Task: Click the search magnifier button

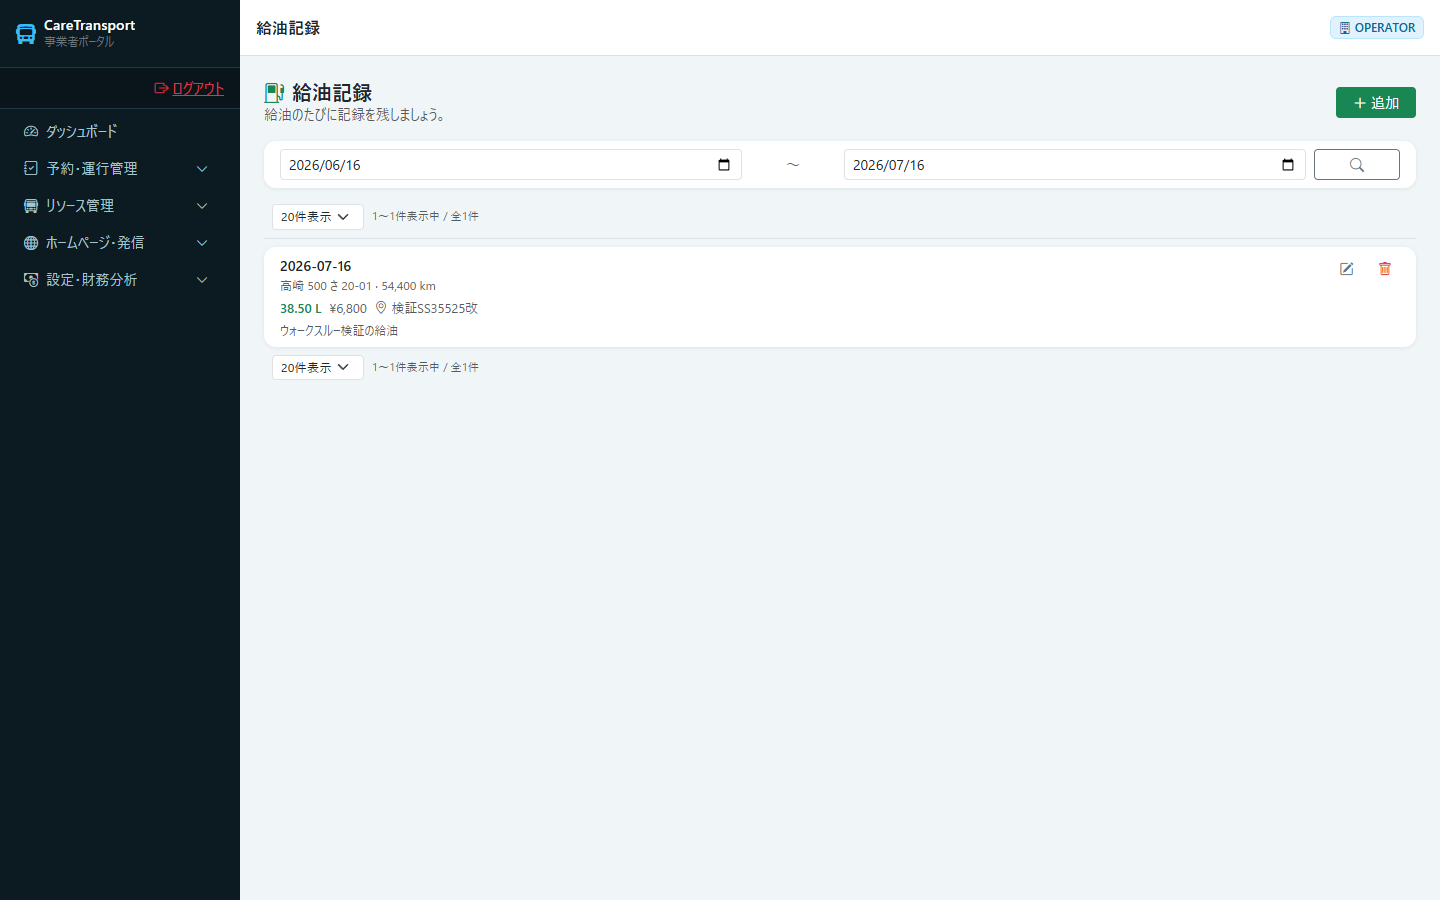Action: [x=1357, y=165]
